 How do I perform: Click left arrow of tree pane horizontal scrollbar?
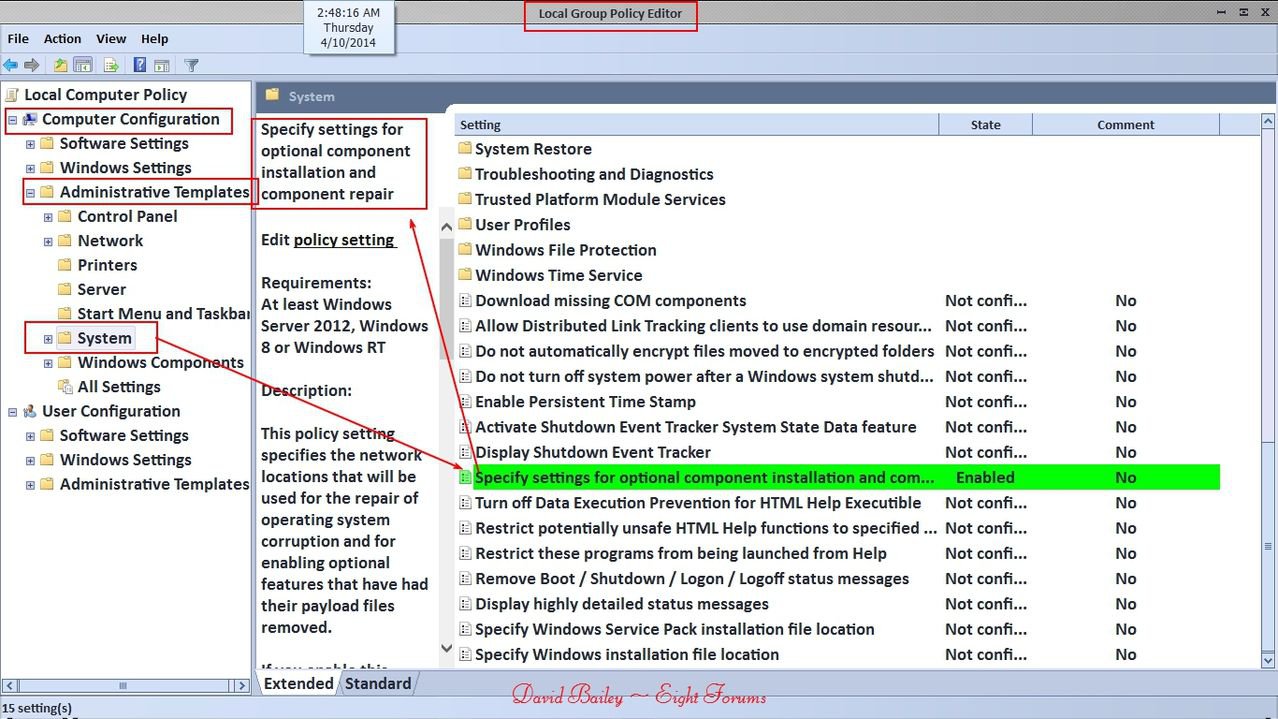(x=10, y=686)
